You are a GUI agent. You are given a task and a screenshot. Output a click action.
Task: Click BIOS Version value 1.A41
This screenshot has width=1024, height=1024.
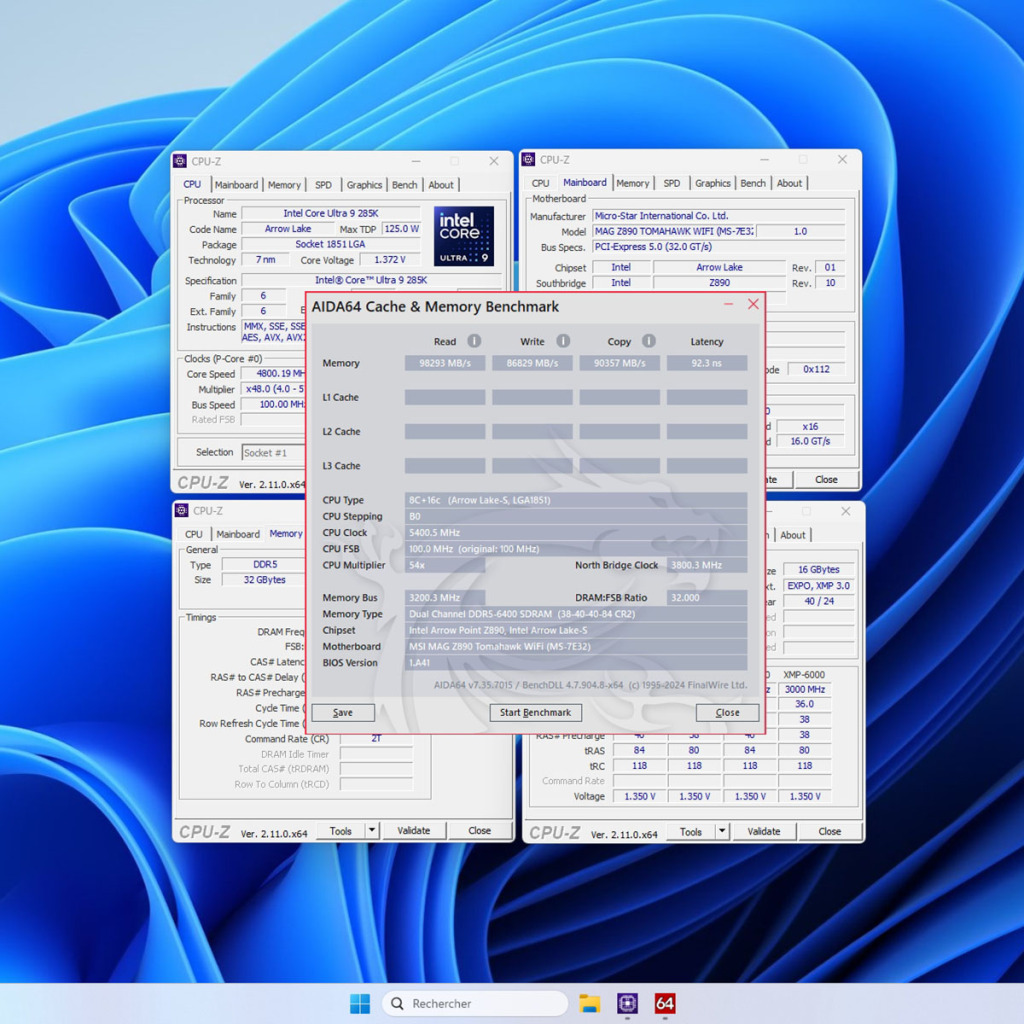pos(576,663)
